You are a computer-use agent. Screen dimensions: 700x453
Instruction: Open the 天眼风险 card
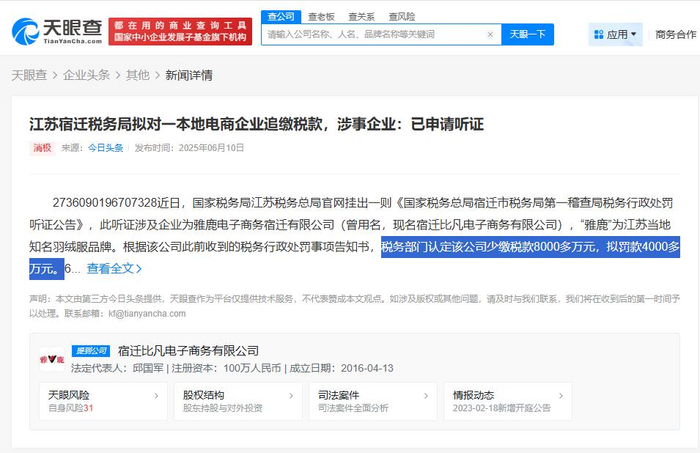[103, 401]
